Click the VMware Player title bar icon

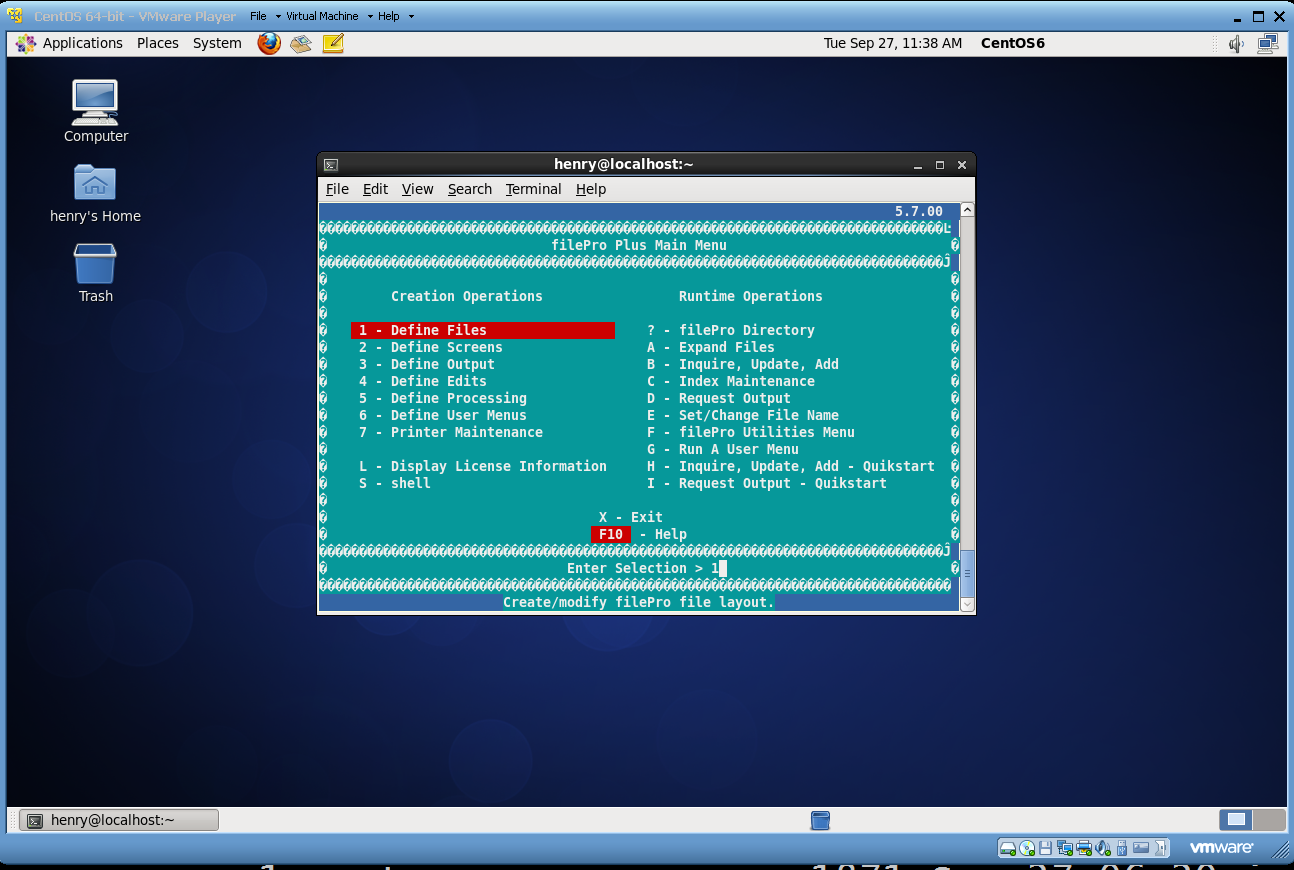pos(16,16)
